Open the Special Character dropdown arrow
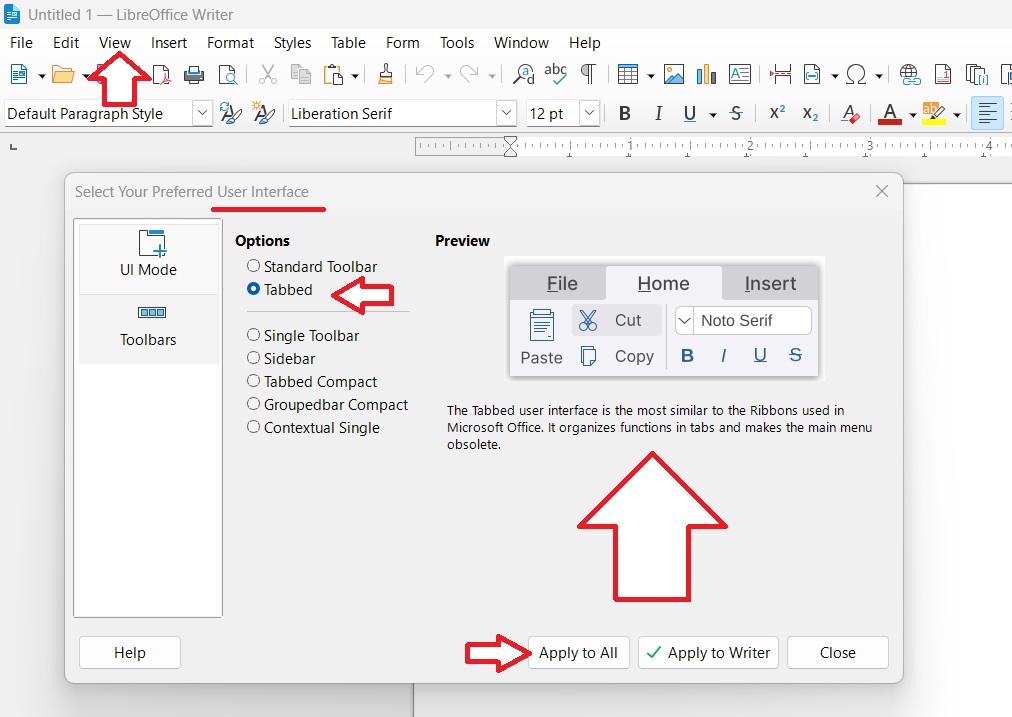The width and height of the screenshot is (1012, 717). 879,76
